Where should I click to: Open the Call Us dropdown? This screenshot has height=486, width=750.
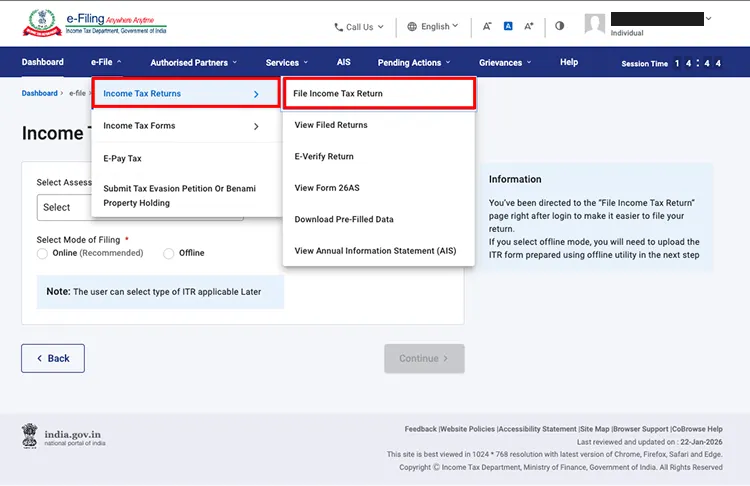[x=359, y=27]
